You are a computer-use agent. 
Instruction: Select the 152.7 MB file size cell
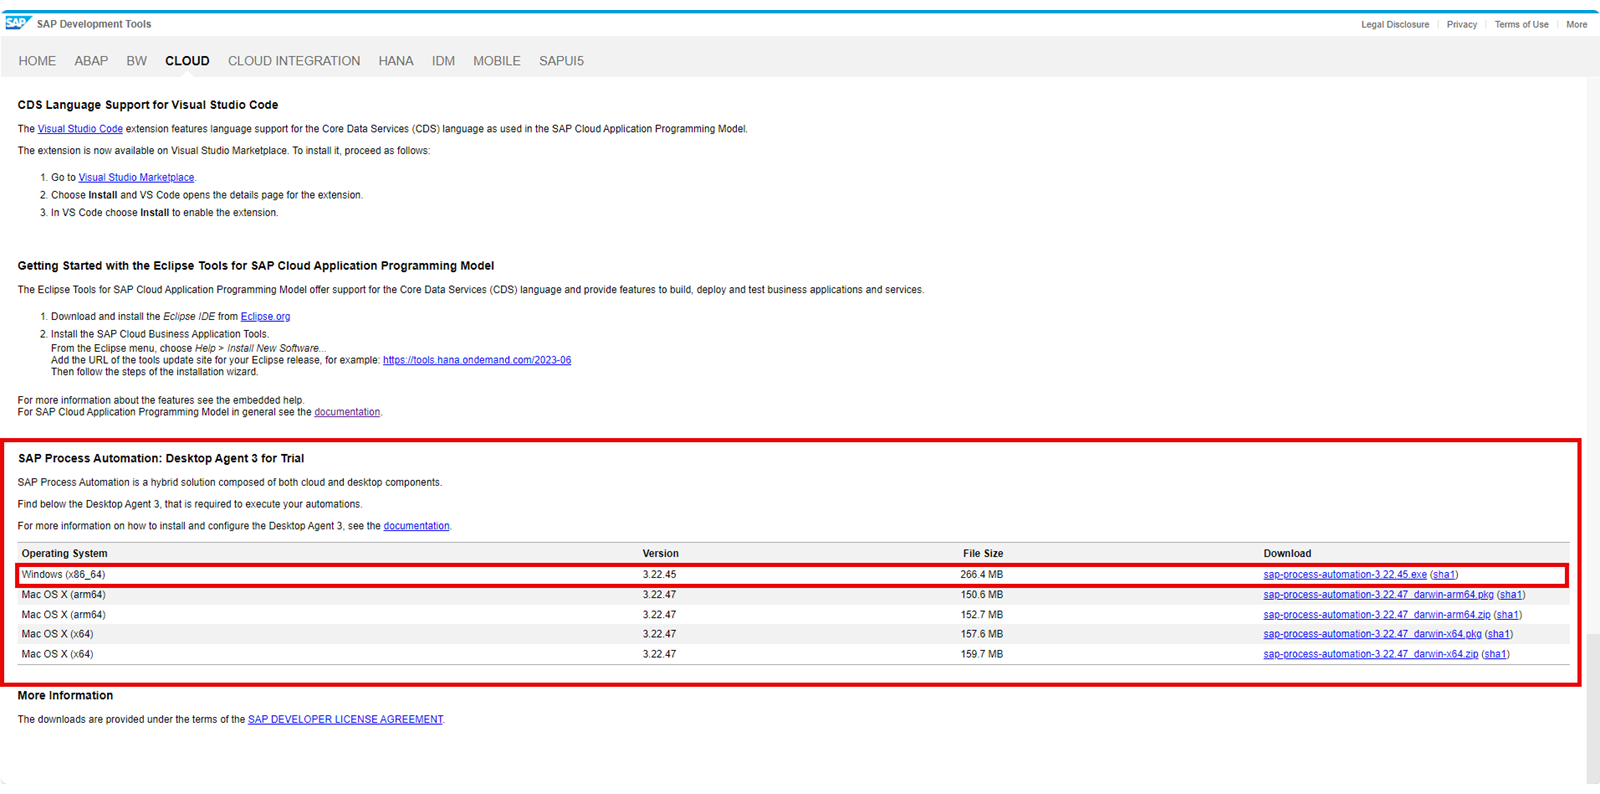982,615
